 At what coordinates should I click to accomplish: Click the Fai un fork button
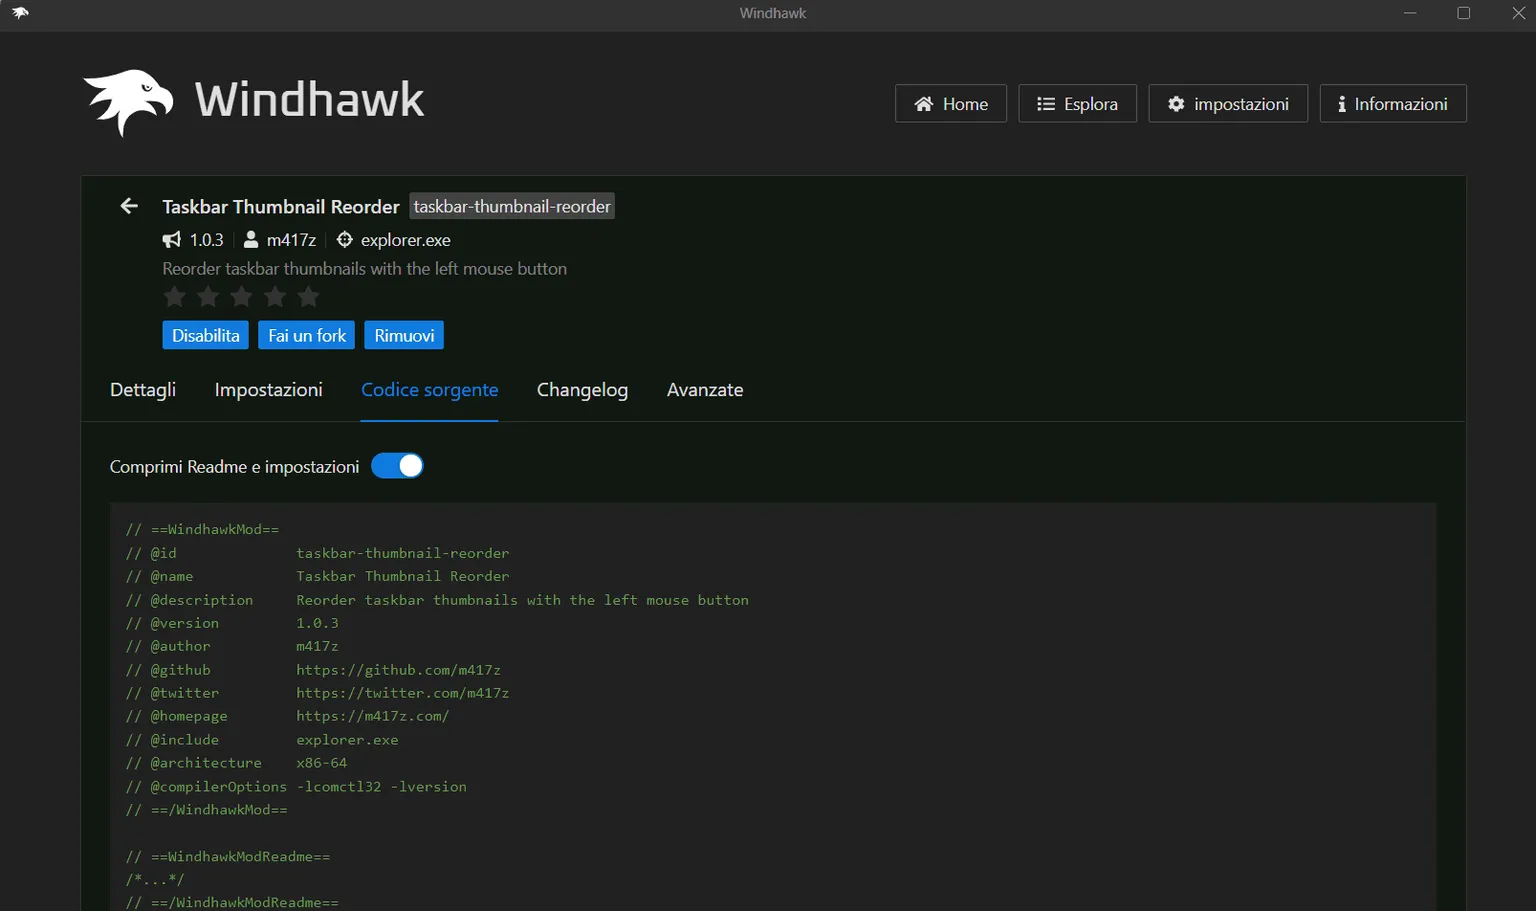coord(306,335)
